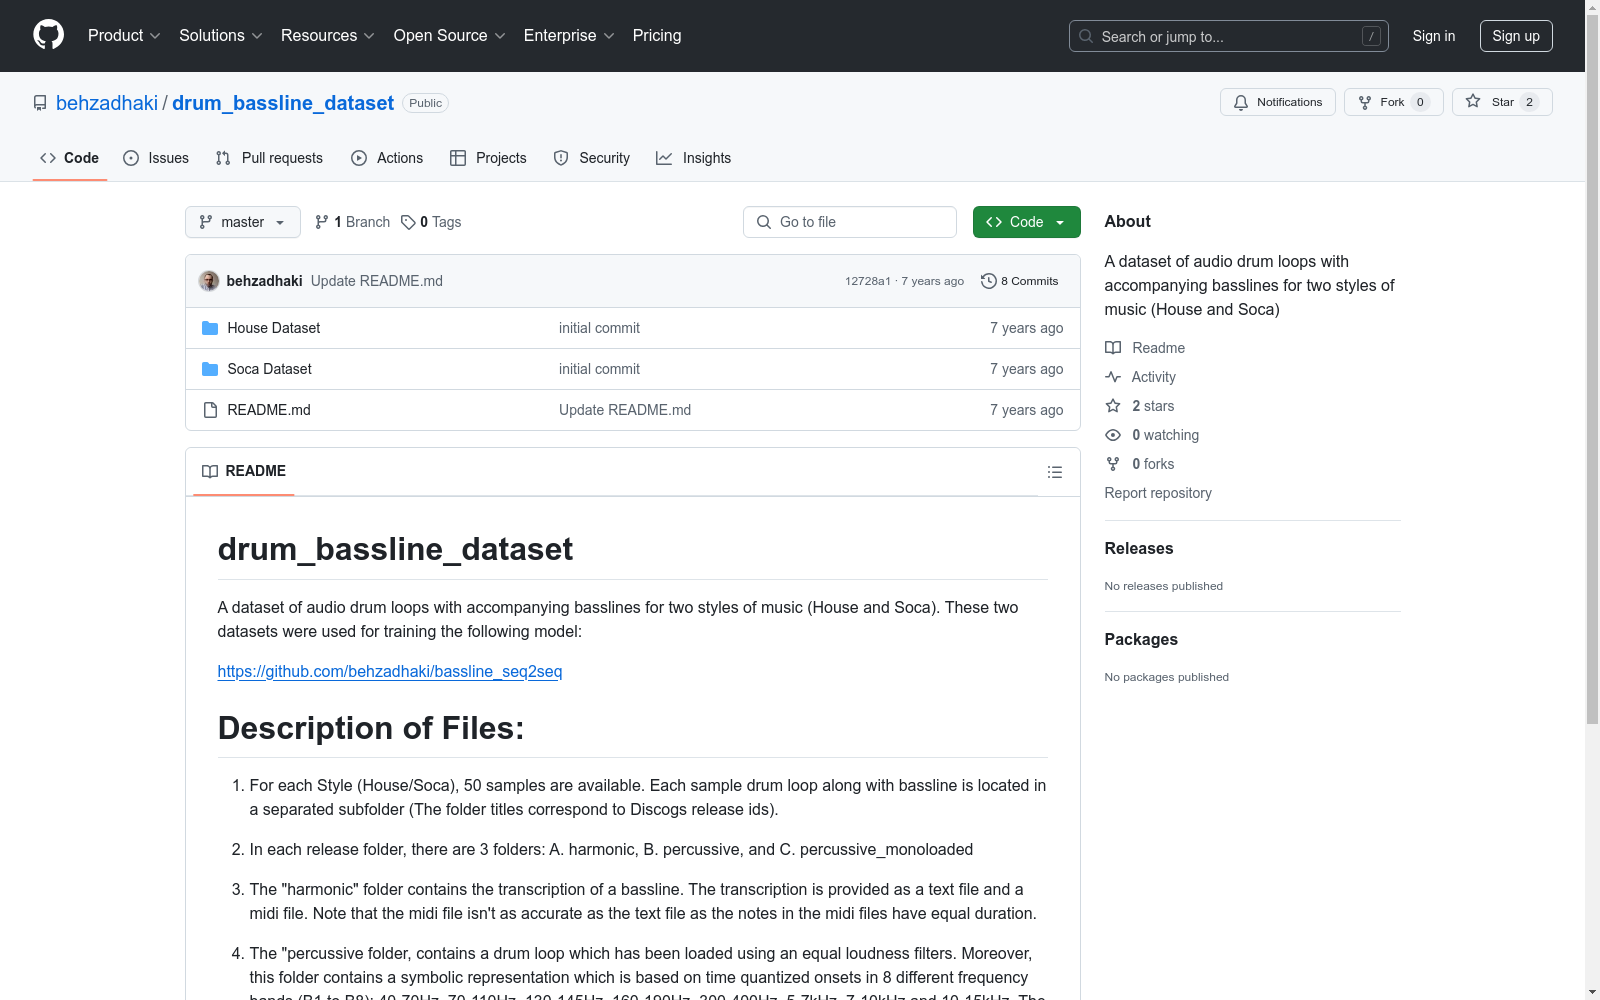The width and height of the screenshot is (1600, 1000).
Task: Expand the Open Source menu
Action: [x=450, y=35]
